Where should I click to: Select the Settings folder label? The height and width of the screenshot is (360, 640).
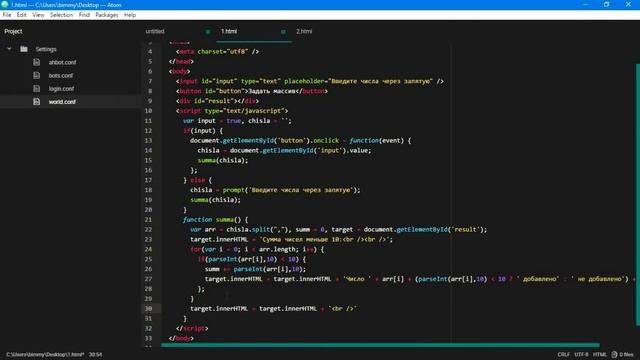[46, 49]
